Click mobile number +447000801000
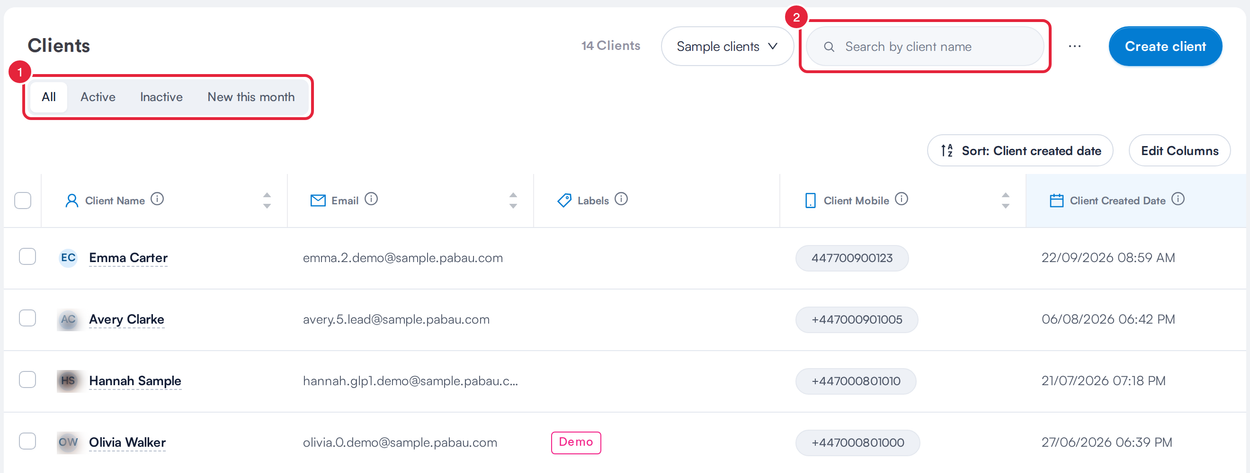Image resolution: width=1250 pixels, height=473 pixels. [x=858, y=443]
